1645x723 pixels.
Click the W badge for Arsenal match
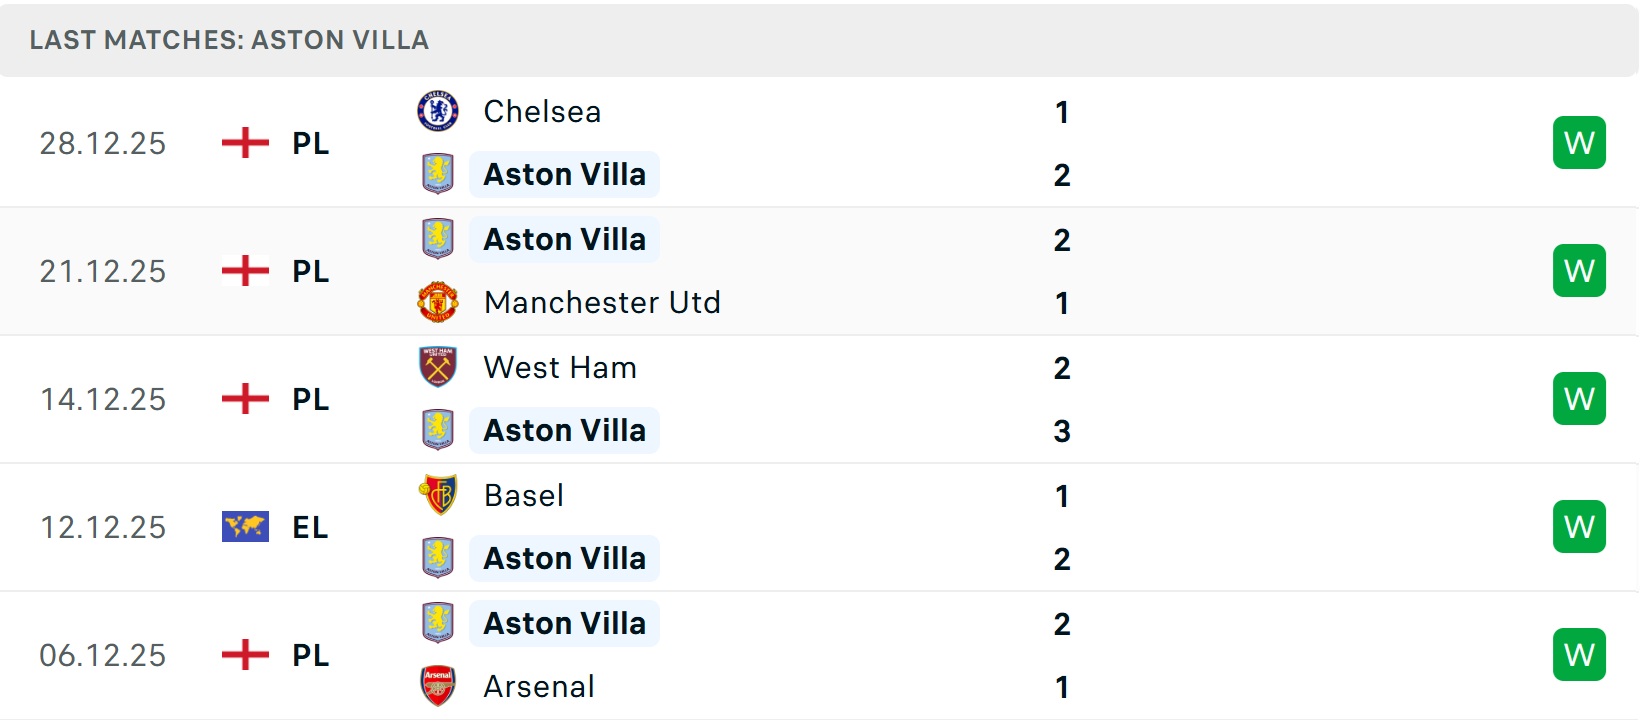pyautogui.click(x=1579, y=655)
